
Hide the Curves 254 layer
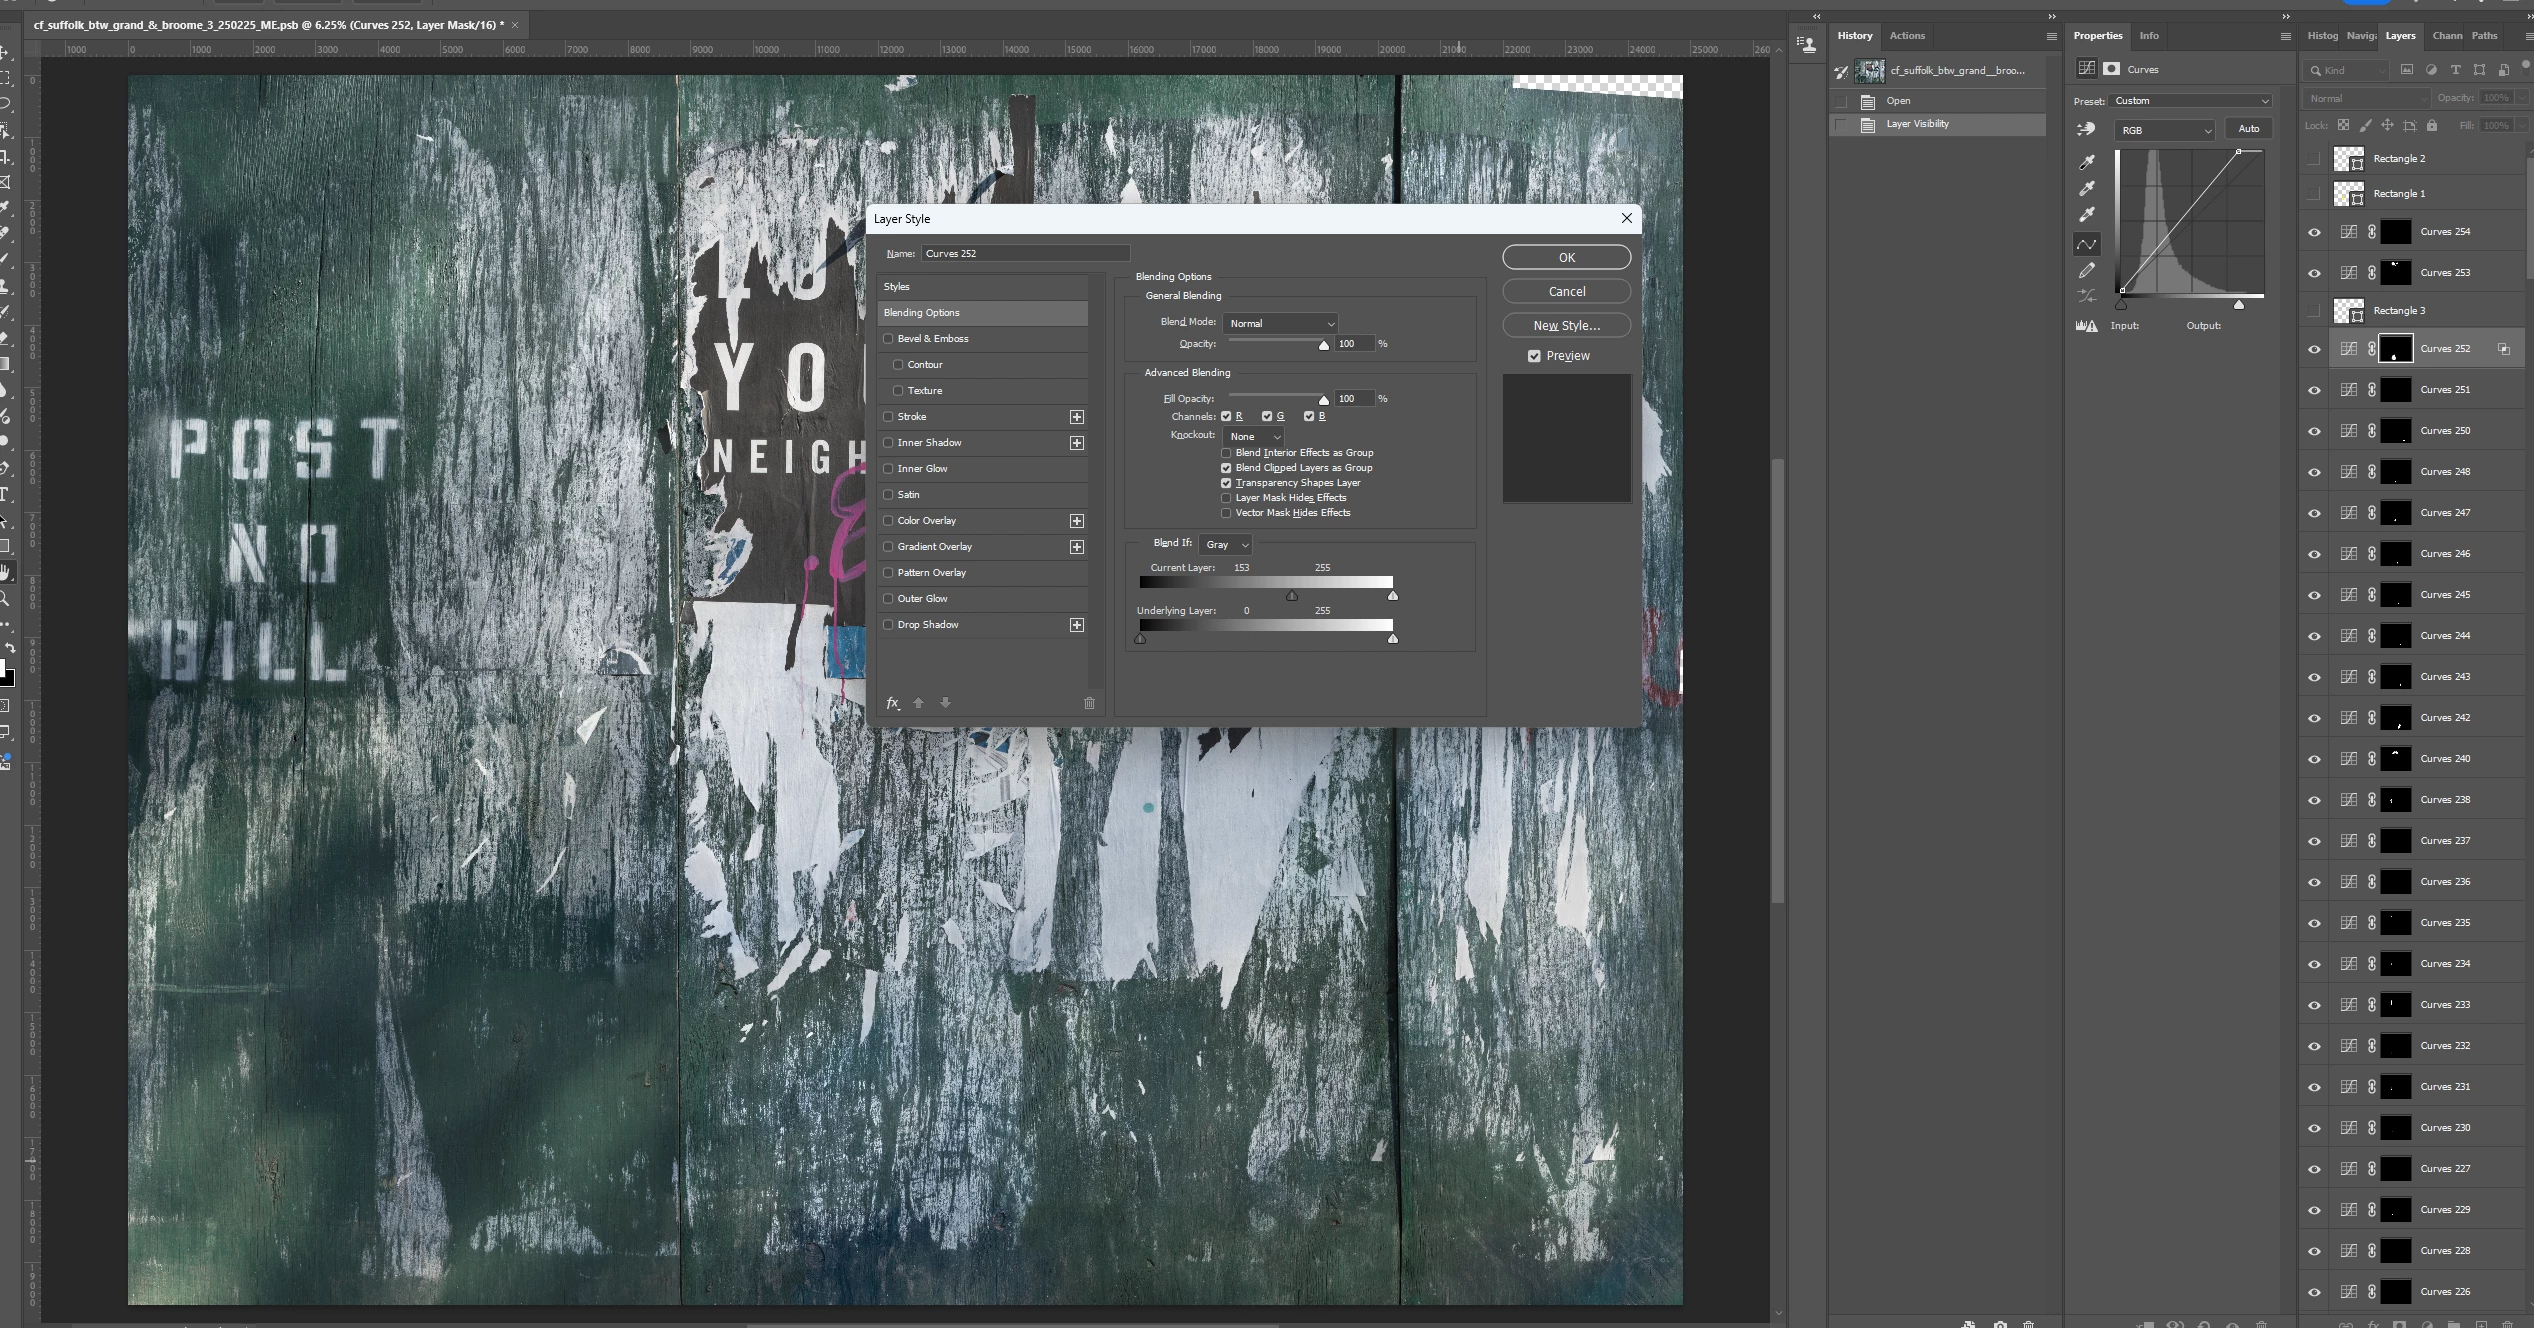click(2314, 232)
